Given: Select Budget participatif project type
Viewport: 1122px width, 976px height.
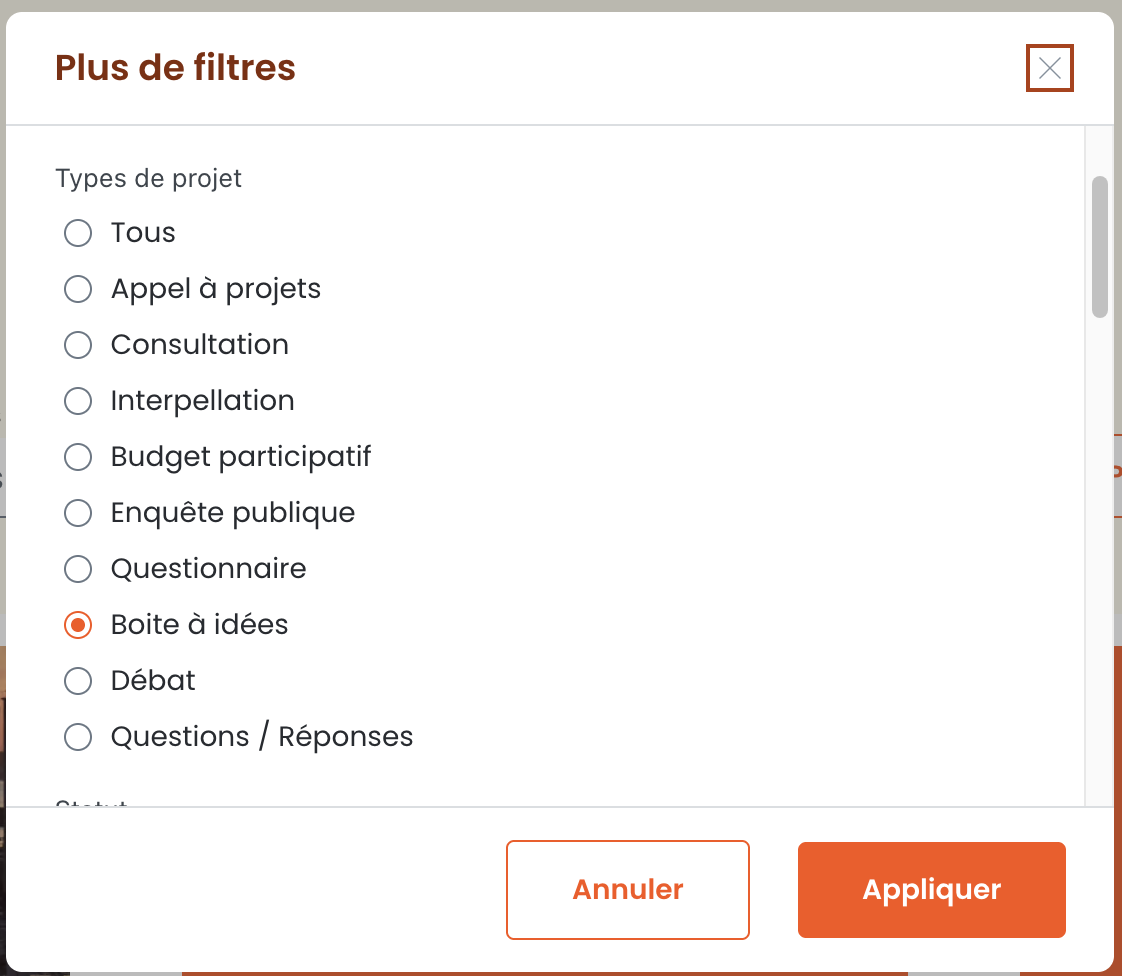Looking at the screenshot, I should 78,457.
